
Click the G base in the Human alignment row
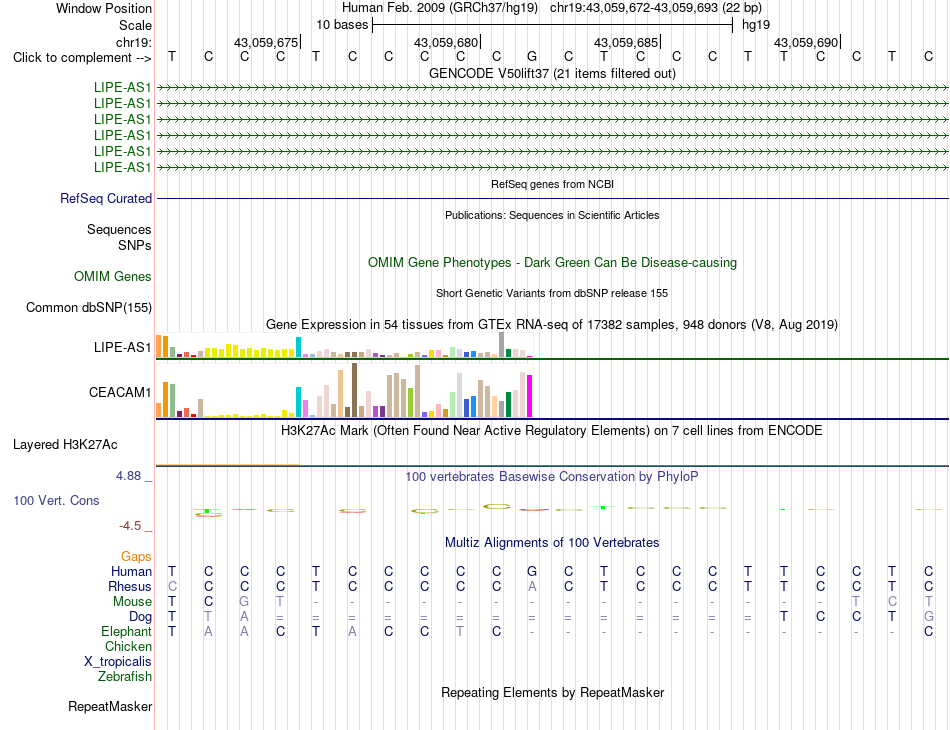532,571
